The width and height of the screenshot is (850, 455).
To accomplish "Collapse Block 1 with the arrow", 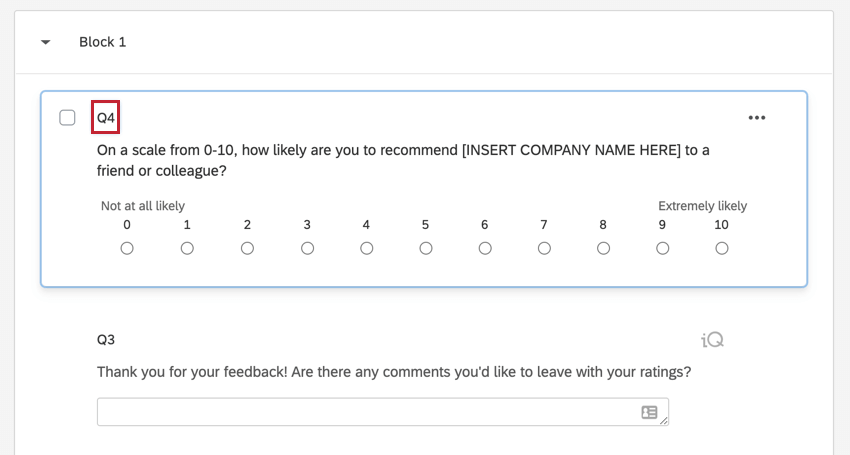I will pos(45,43).
